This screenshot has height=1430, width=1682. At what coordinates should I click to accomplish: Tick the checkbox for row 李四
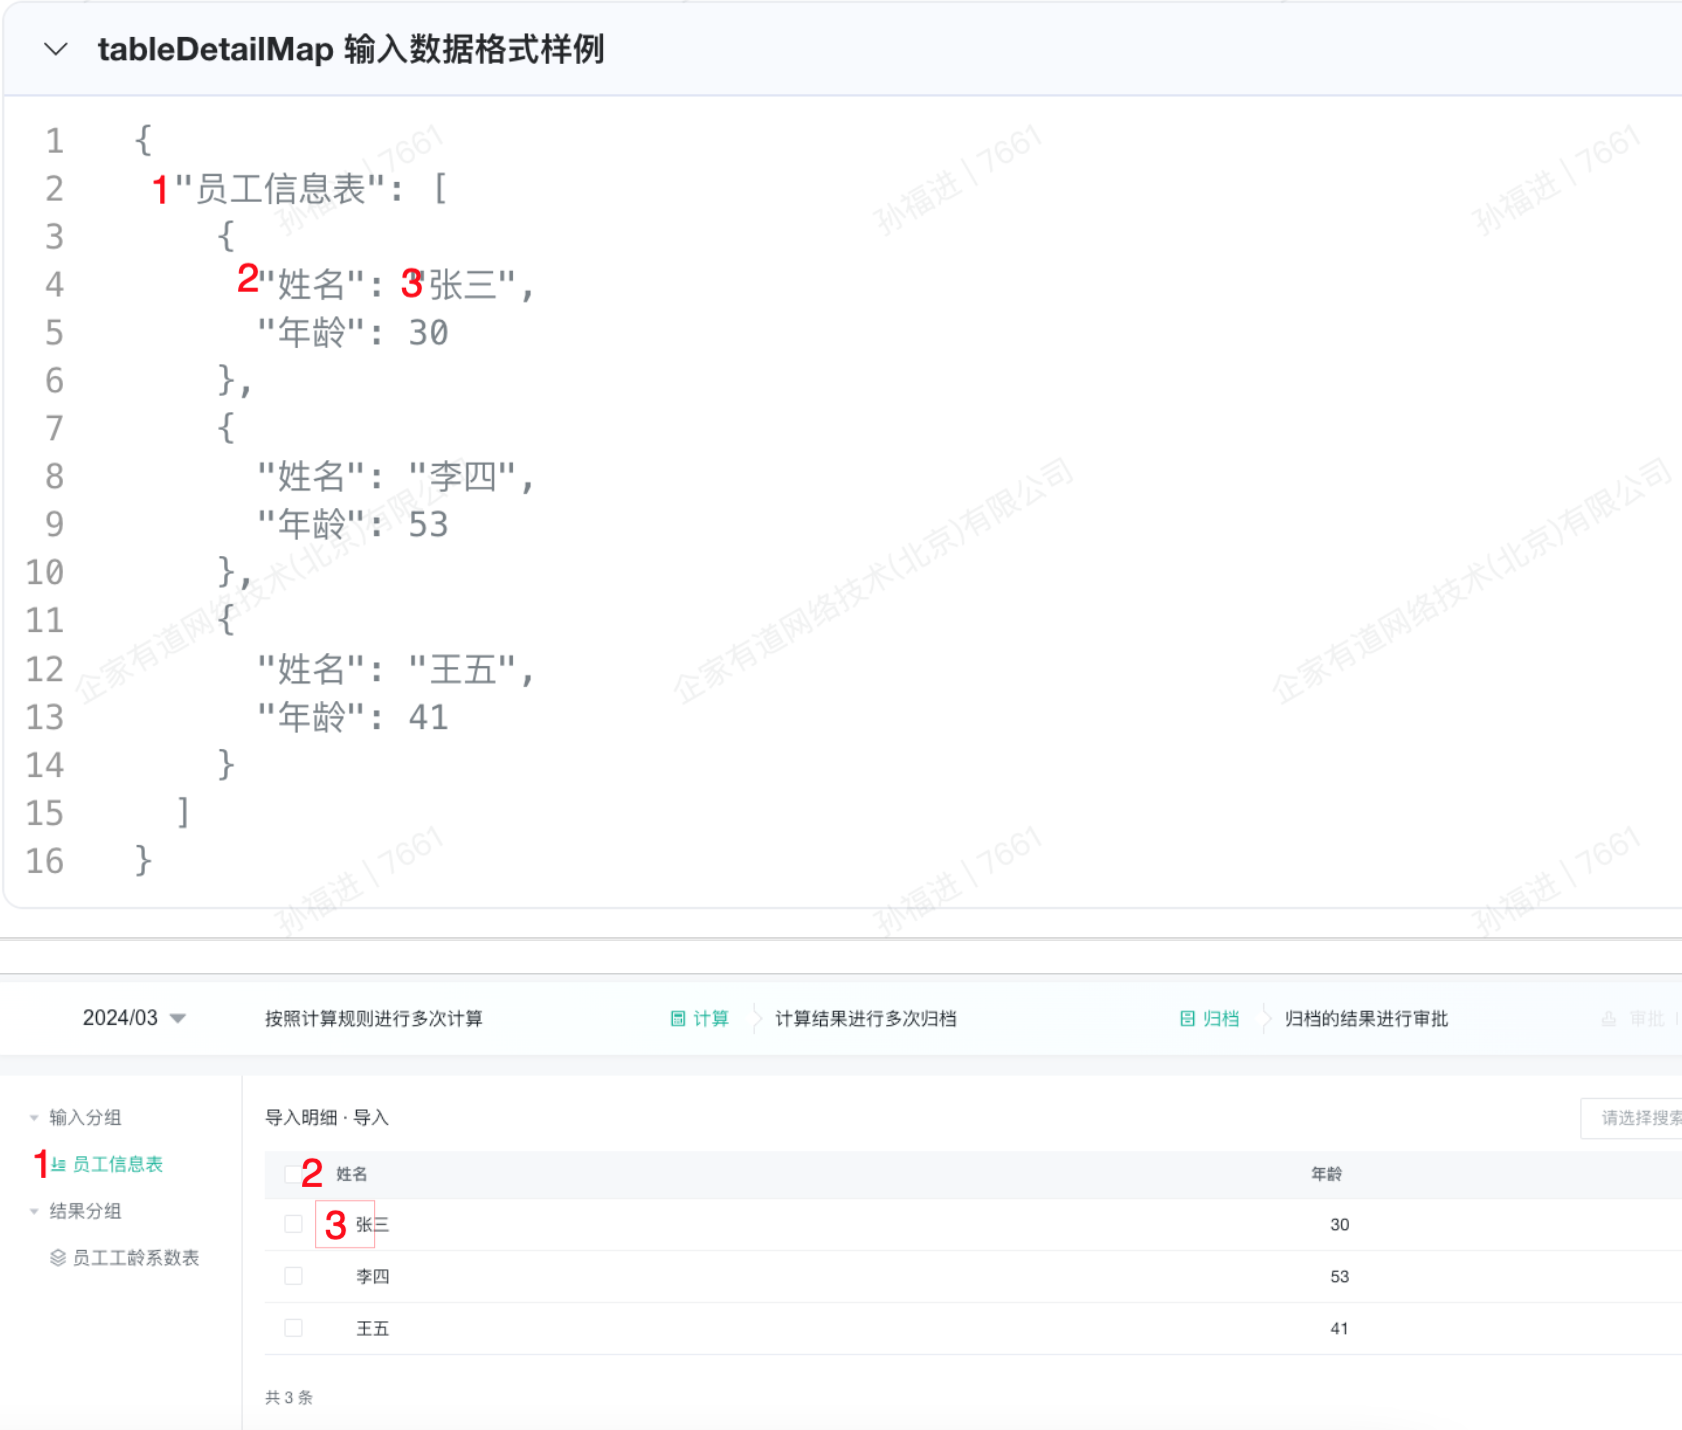[293, 1276]
